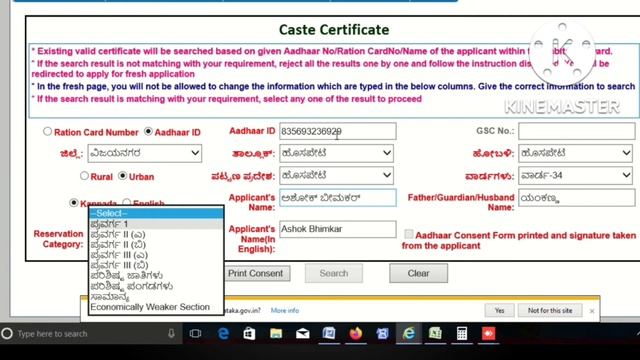Viewport: 640px width, 360px height.
Task: Click the Aadhaar ID input field
Action: tap(338, 131)
